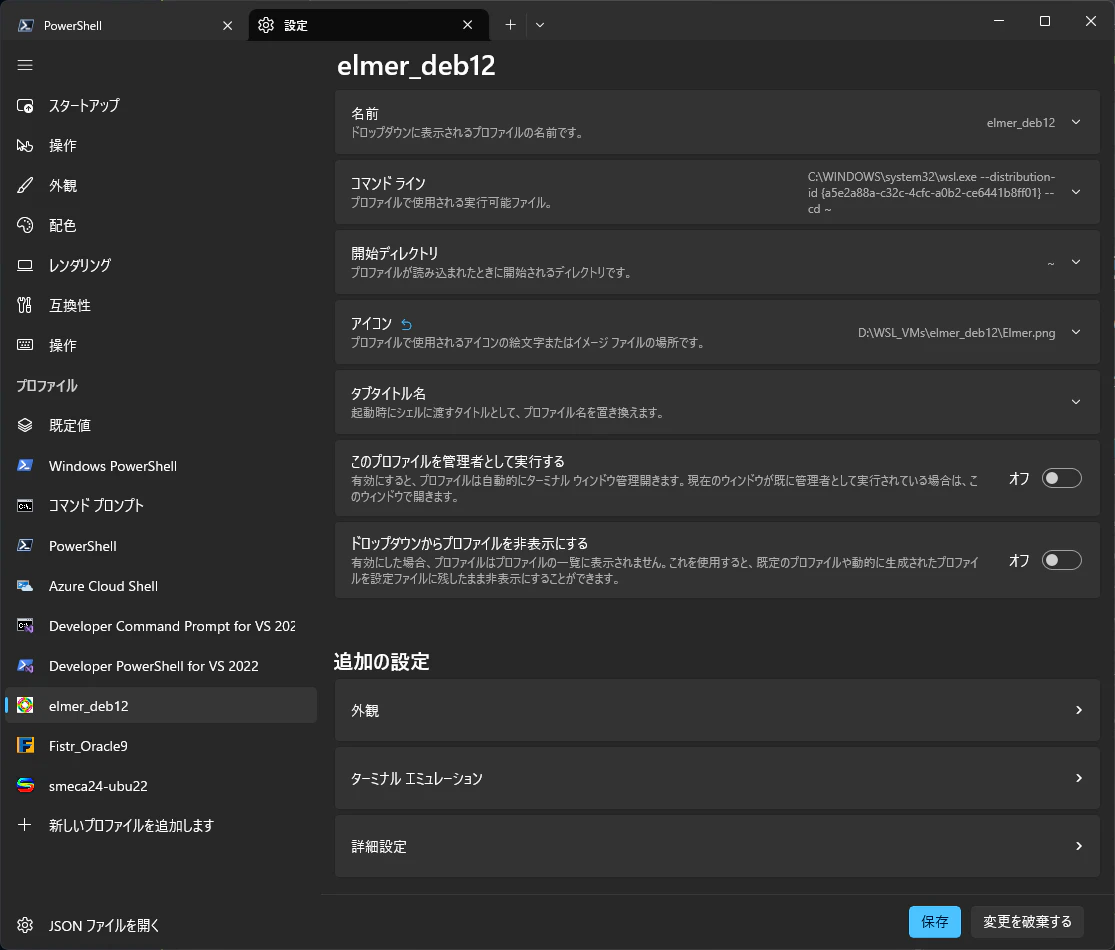Image resolution: width=1115 pixels, height=950 pixels.
Task: Save changes with the 保存 button
Action: coord(934,921)
